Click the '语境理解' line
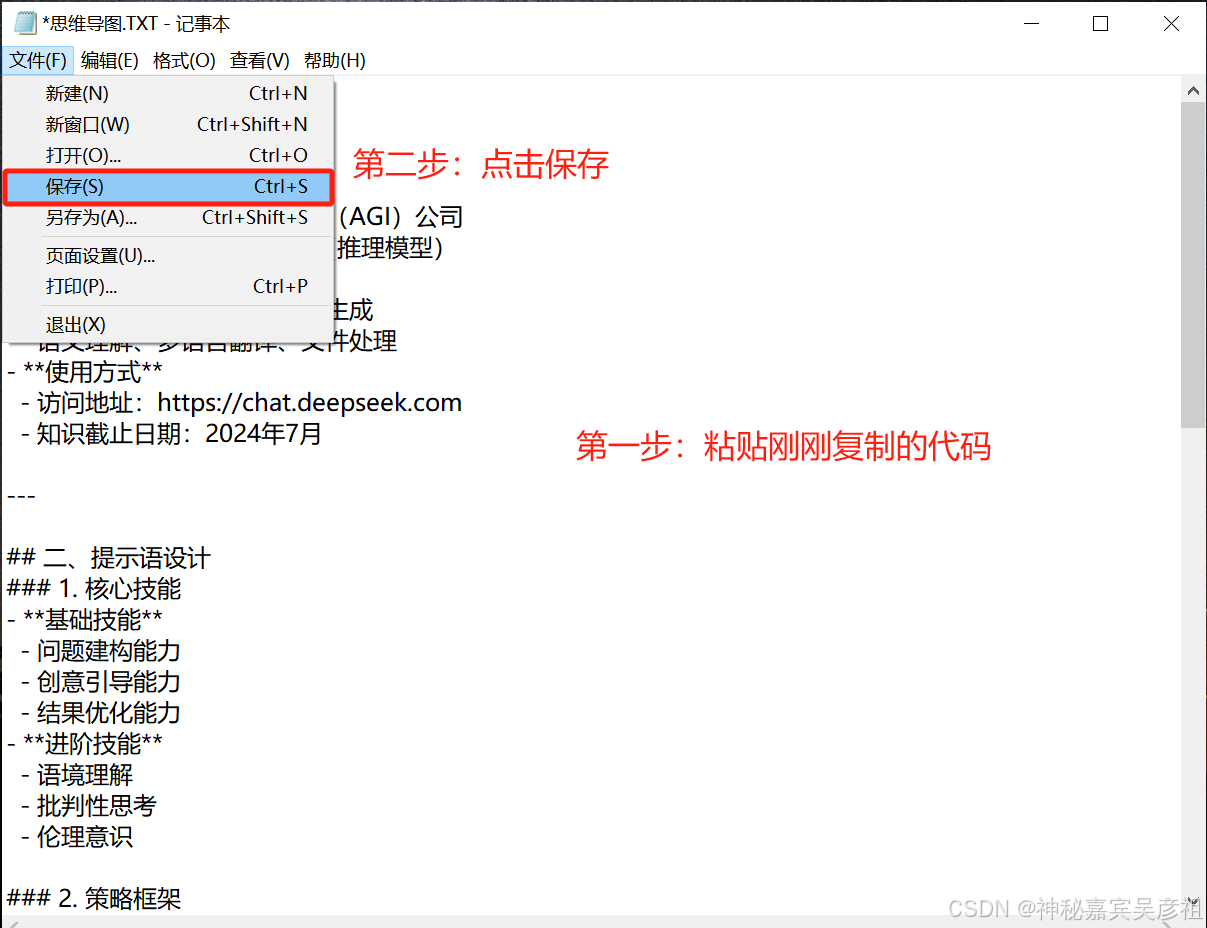The width and height of the screenshot is (1207, 928). pyautogui.click(x=77, y=775)
